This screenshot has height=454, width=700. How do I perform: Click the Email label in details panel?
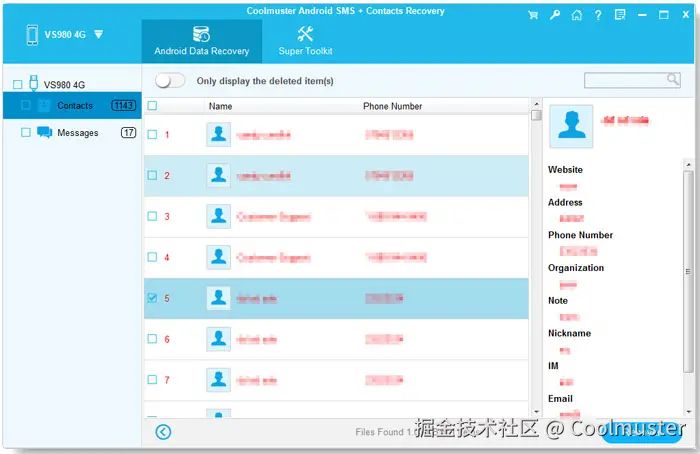click(x=560, y=399)
